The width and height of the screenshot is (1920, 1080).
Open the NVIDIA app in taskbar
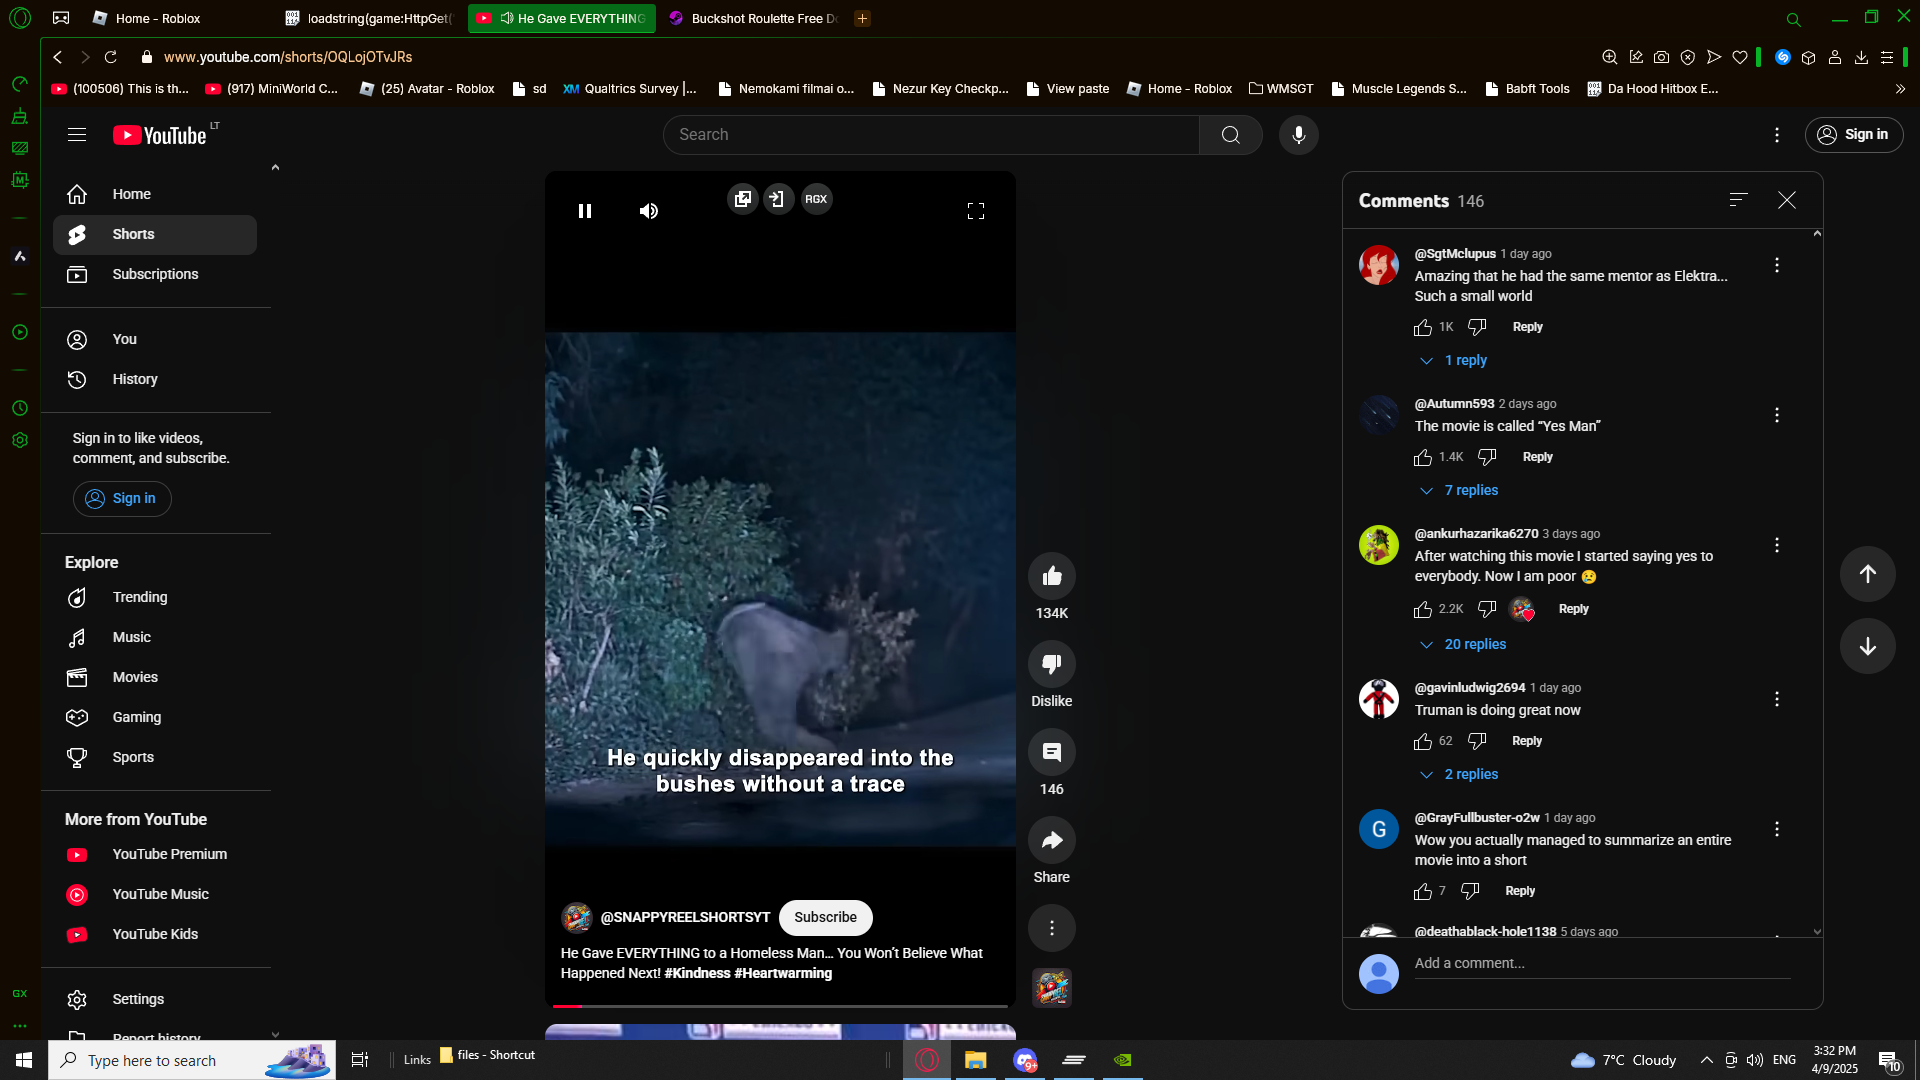pyautogui.click(x=1123, y=1060)
